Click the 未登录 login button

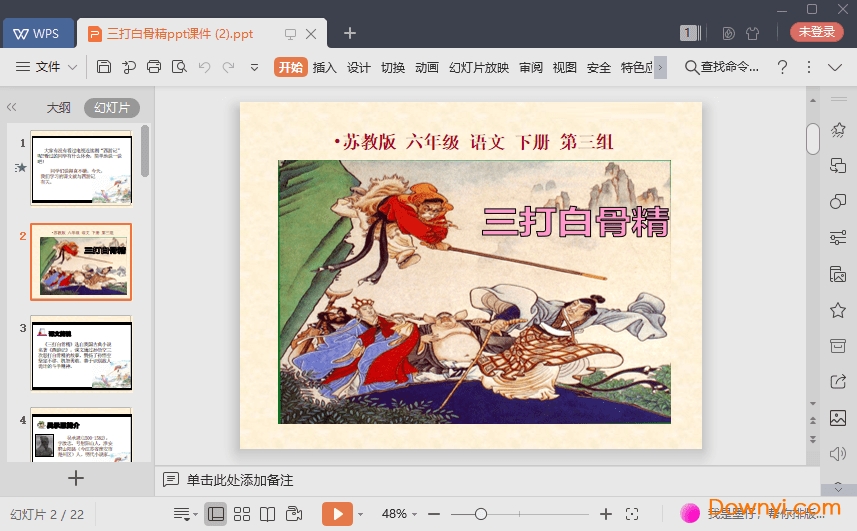pyautogui.click(x=817, y=32)
